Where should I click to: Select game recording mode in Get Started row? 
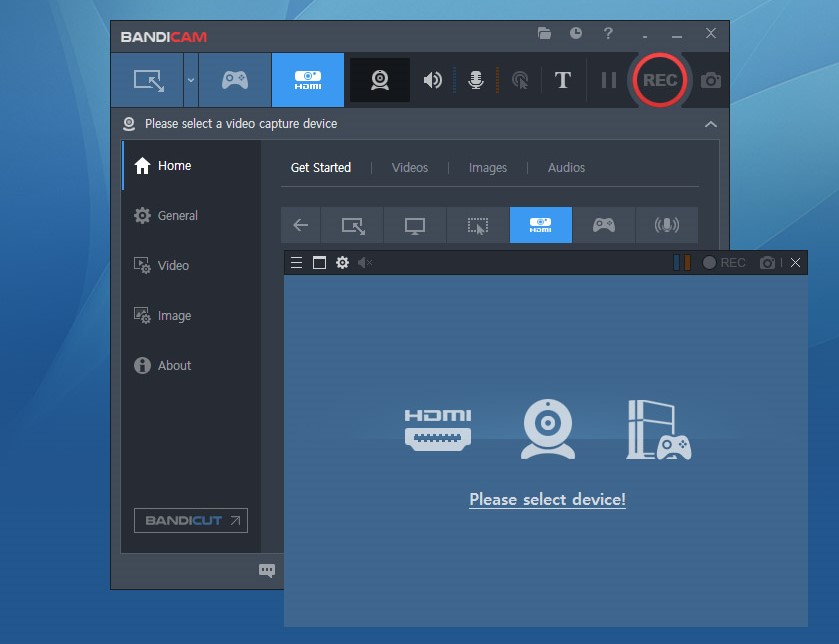(604, 225)
